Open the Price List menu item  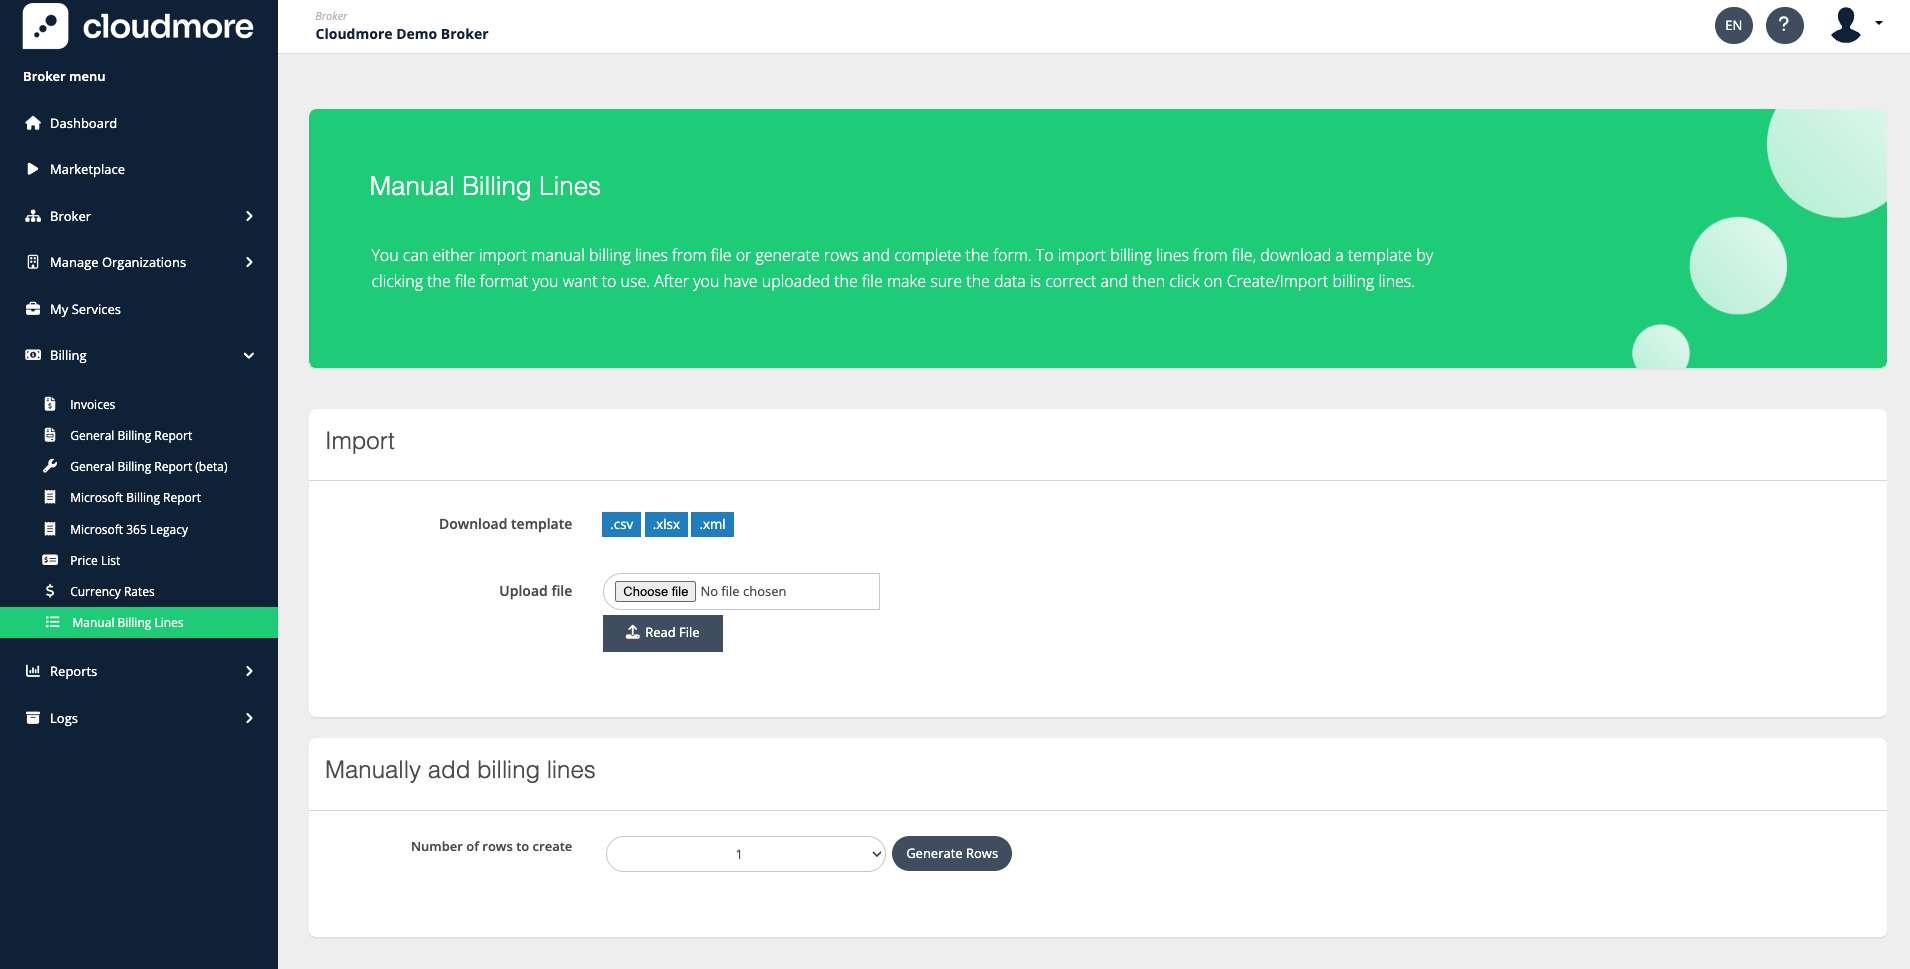pyautogui.click(x=95, y=560)
